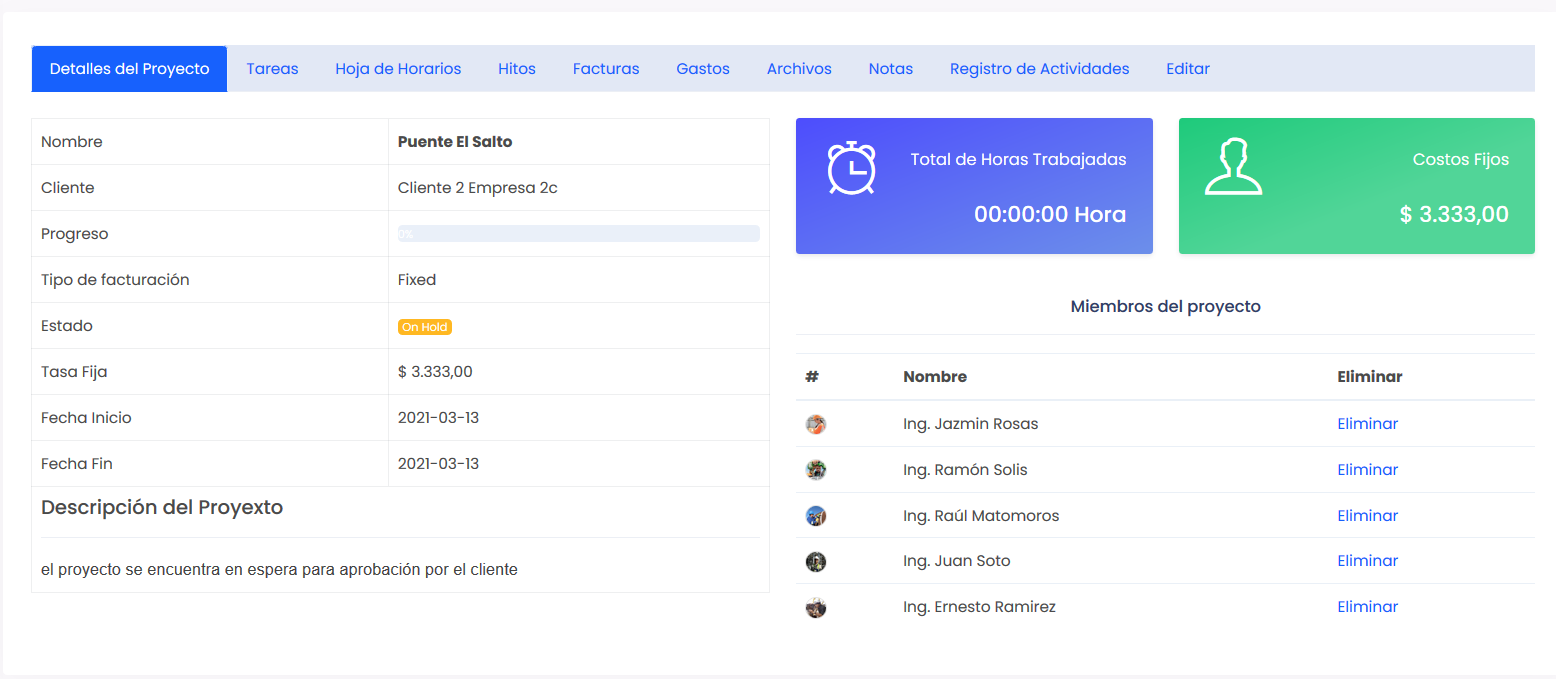The image size is (1556, 679).
Task: Go to the Facturas tab
Action: [606, 69]
